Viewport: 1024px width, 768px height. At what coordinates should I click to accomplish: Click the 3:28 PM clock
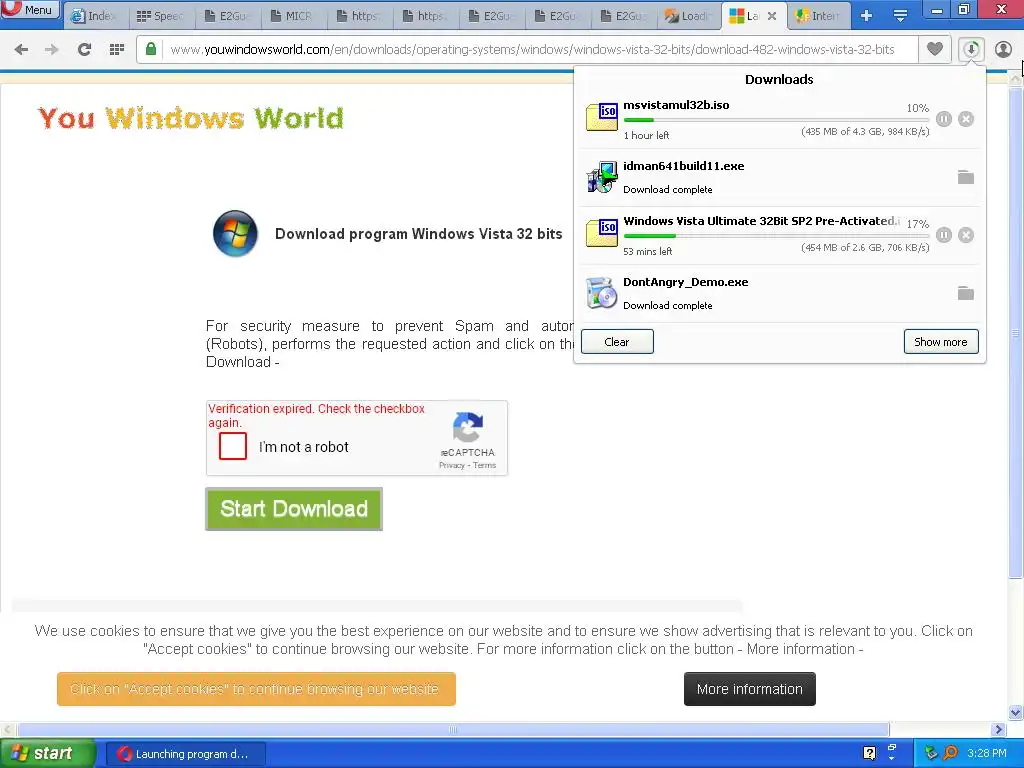[987, 754]
